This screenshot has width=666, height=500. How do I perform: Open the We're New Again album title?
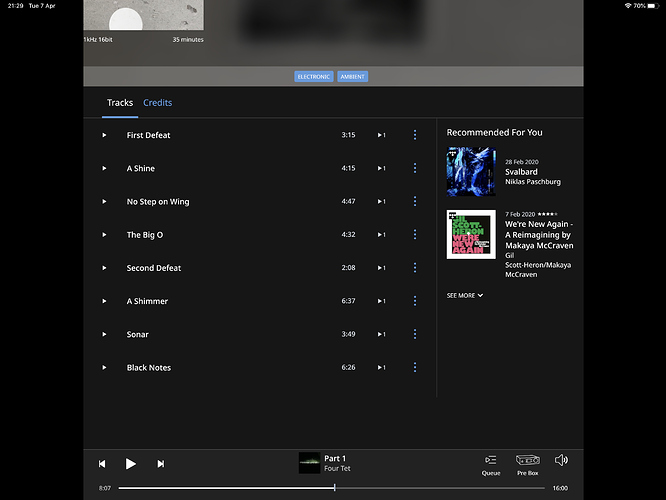coord(539,235)
